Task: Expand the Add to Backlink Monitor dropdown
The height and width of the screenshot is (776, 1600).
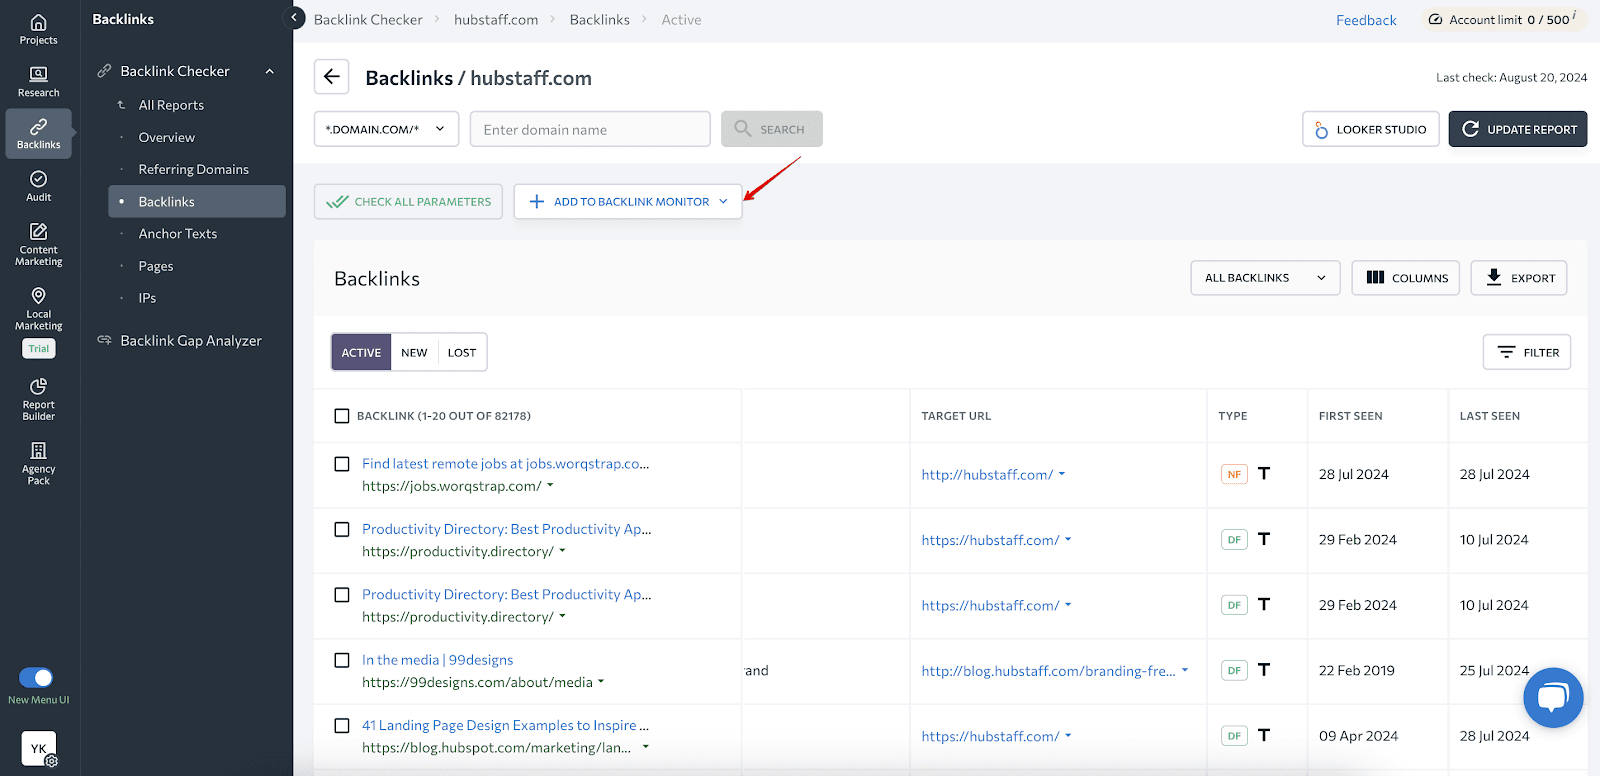Action: (723, 201)
